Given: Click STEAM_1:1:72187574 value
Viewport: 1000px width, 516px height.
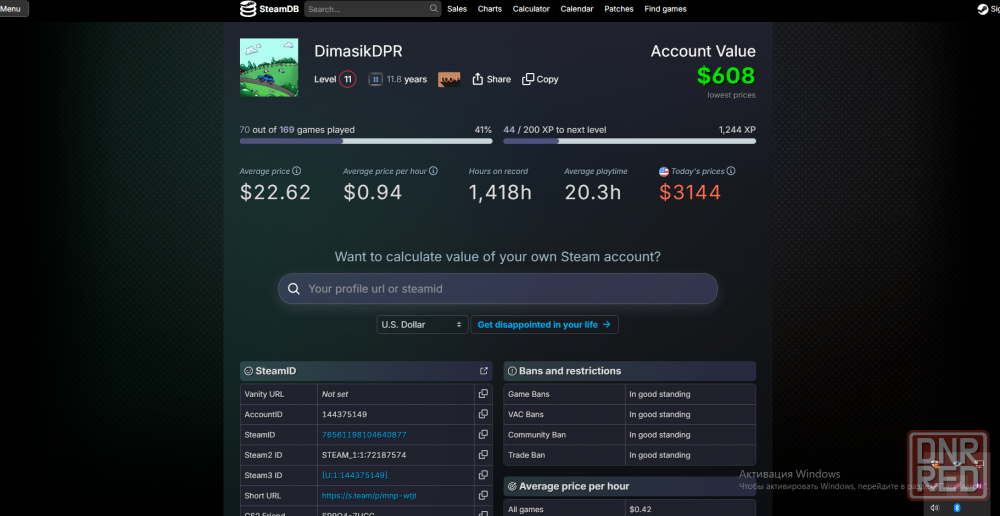Looking at the screenshot, I should tap(364, 455).
